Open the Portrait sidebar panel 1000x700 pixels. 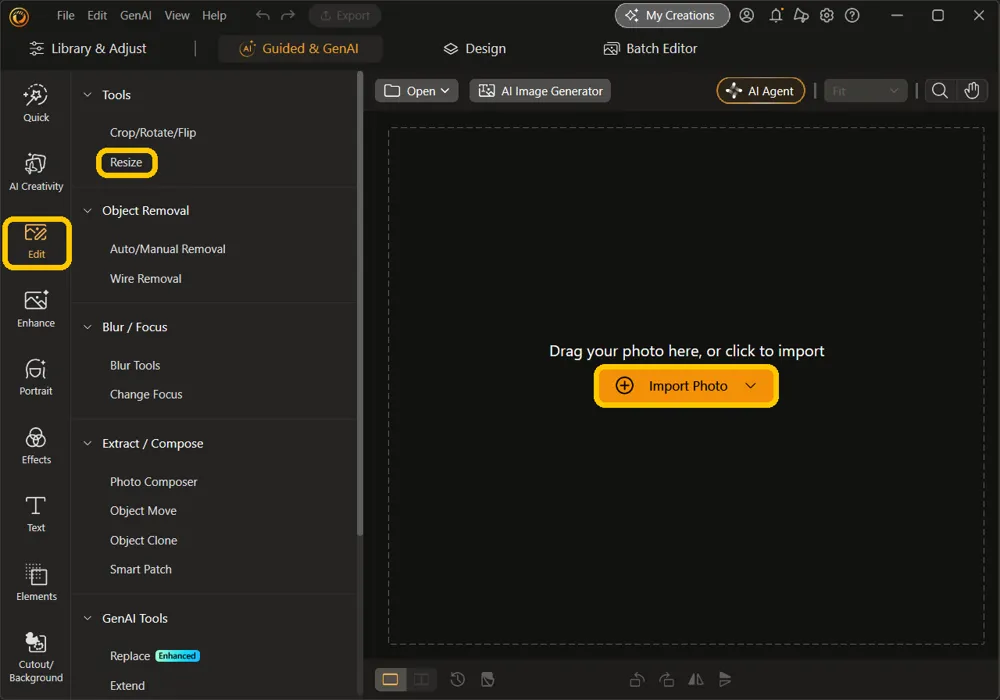pos(36,377)
